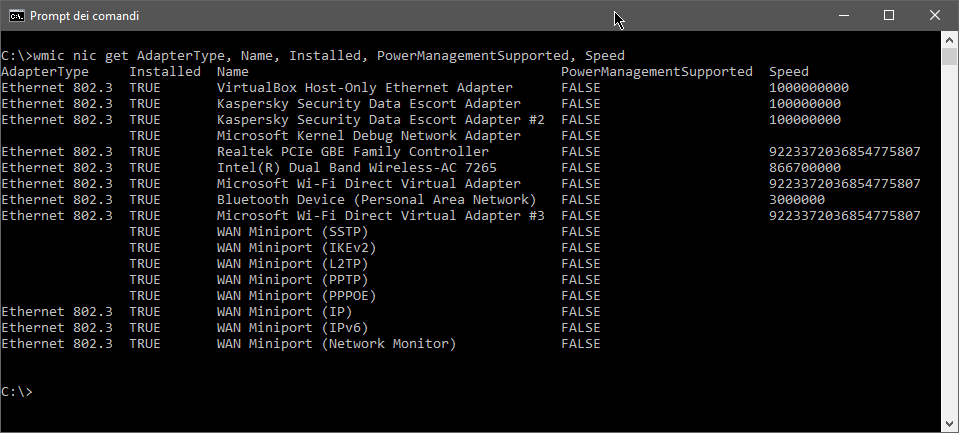Click the Speed column header

click(x=788, y=72)
